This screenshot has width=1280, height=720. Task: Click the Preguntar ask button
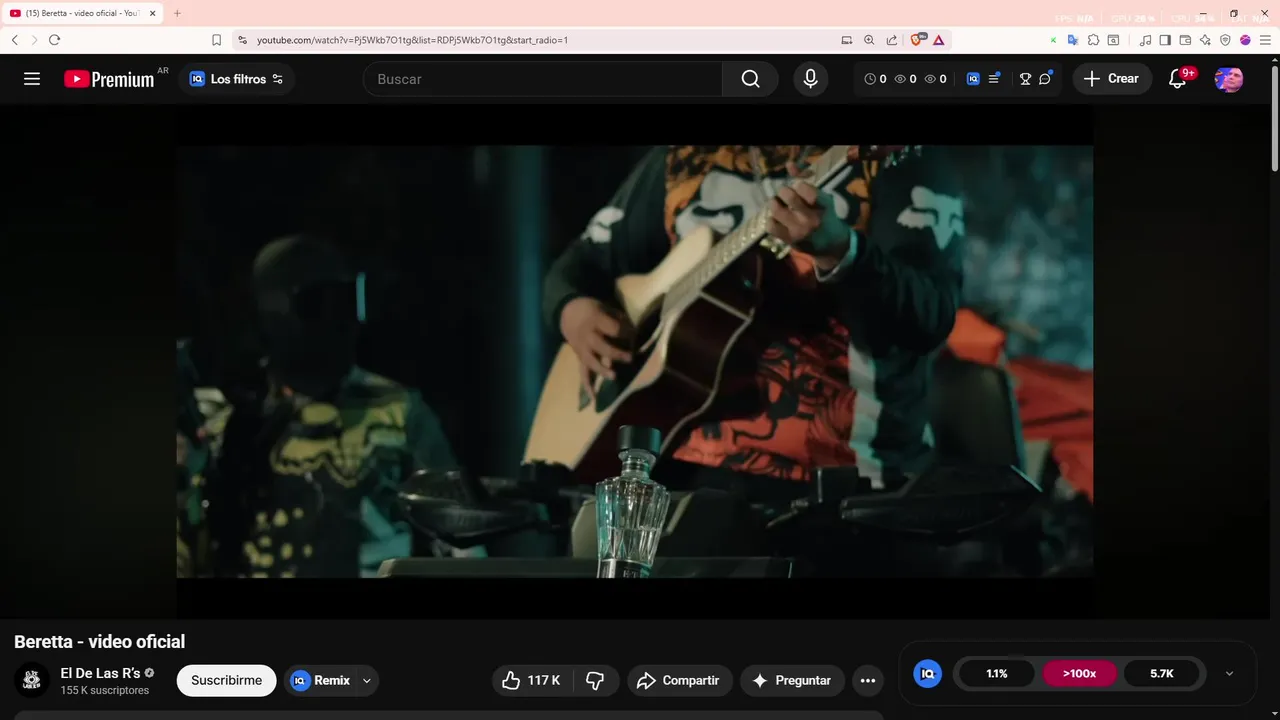pos(792,680)
